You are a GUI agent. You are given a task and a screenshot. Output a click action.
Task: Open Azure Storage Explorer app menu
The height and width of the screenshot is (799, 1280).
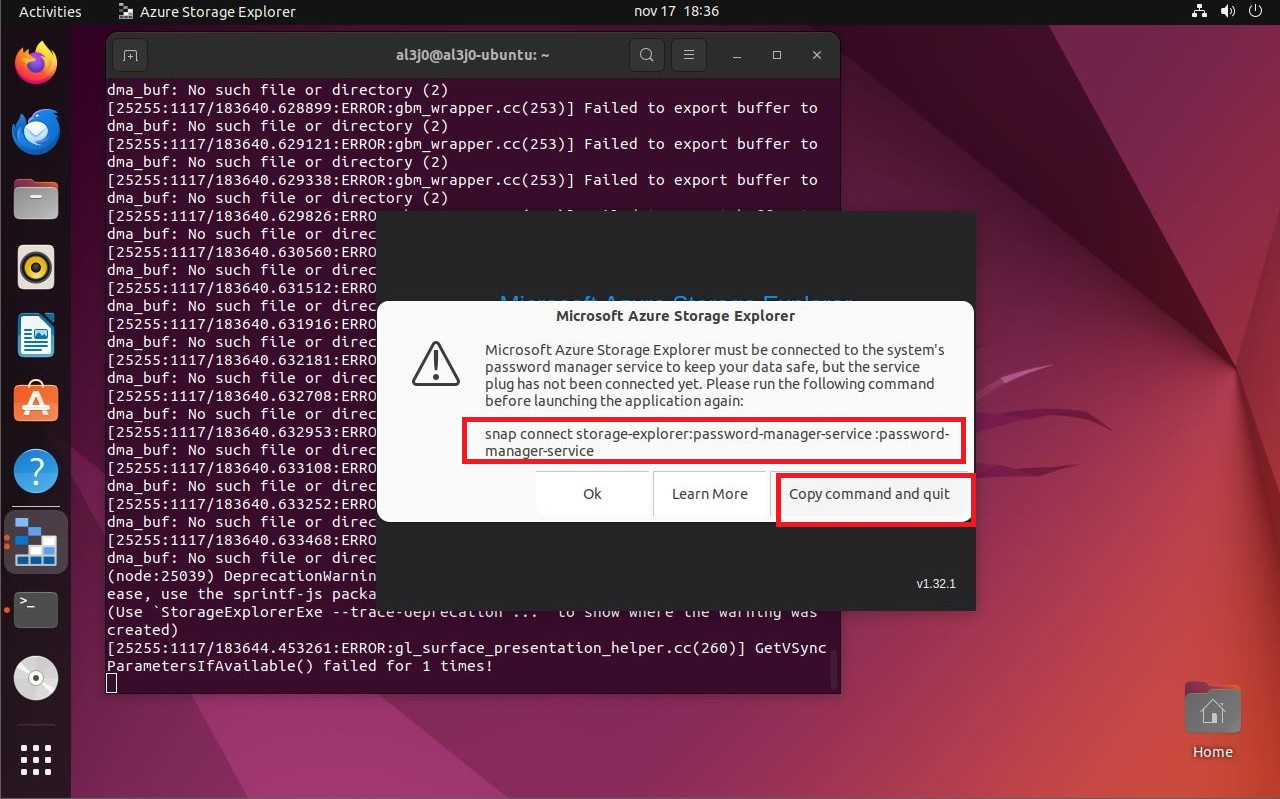point(207,12)
